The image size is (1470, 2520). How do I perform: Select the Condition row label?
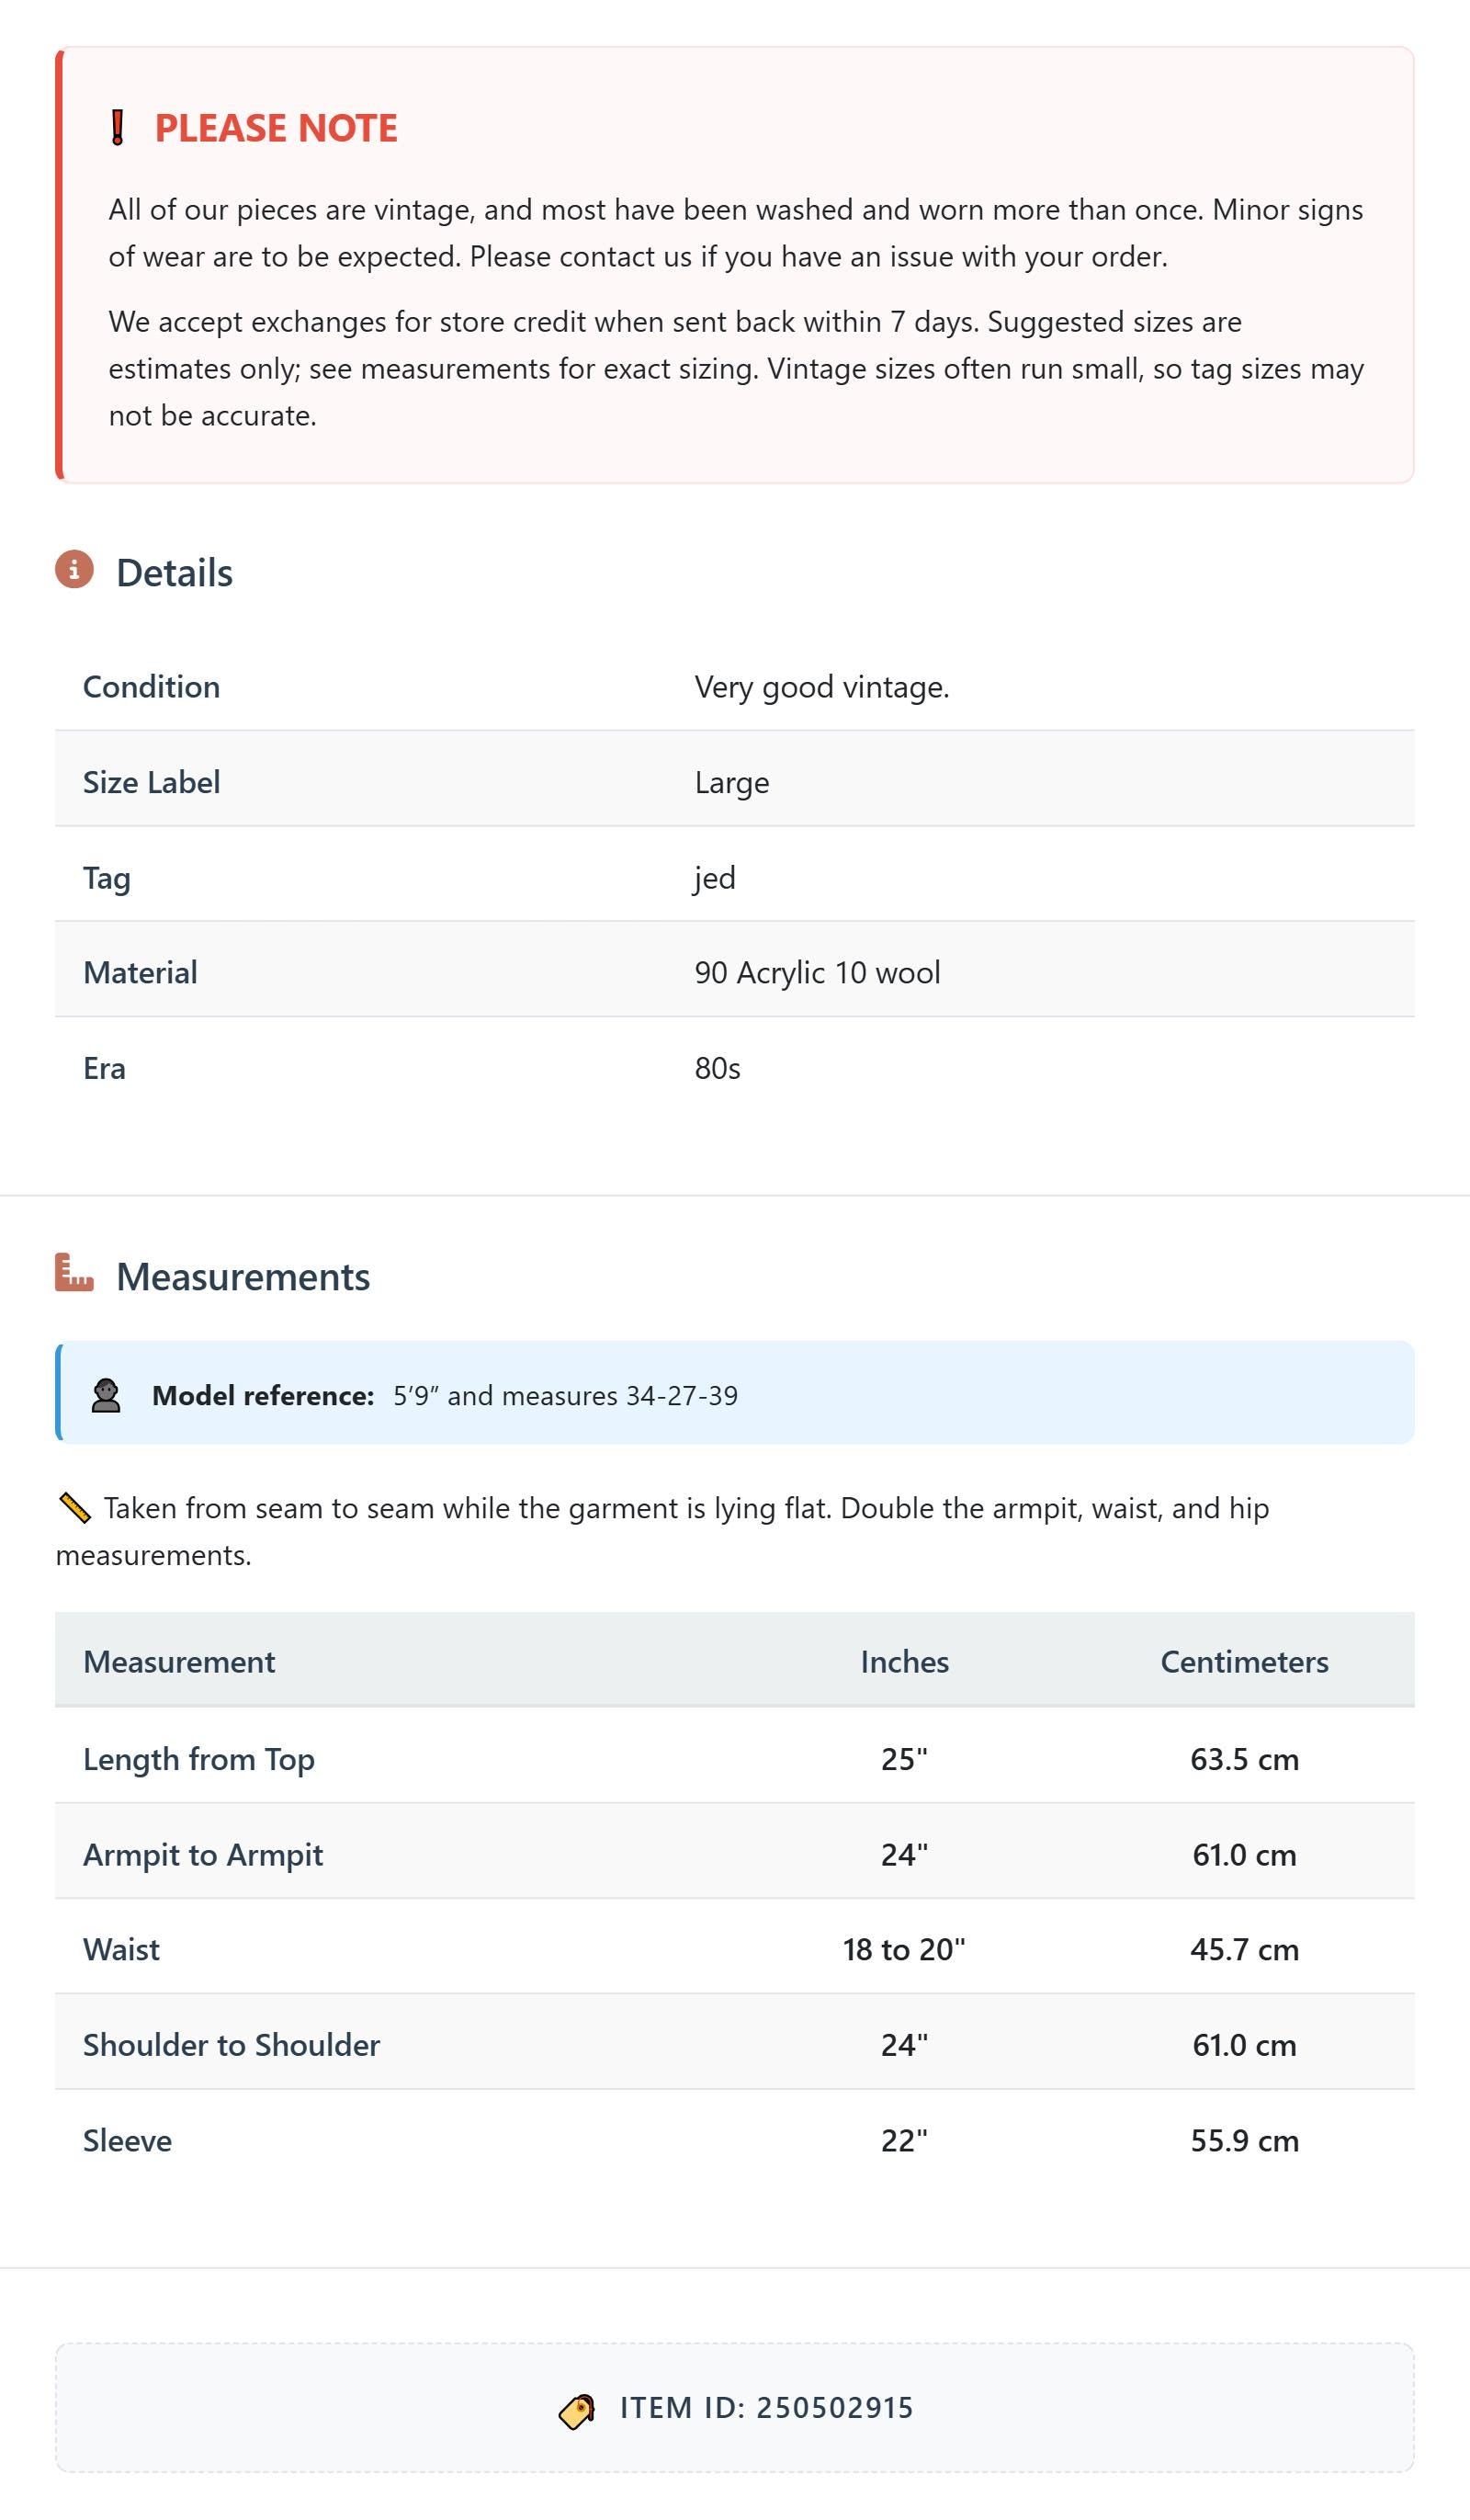(151, 687)
